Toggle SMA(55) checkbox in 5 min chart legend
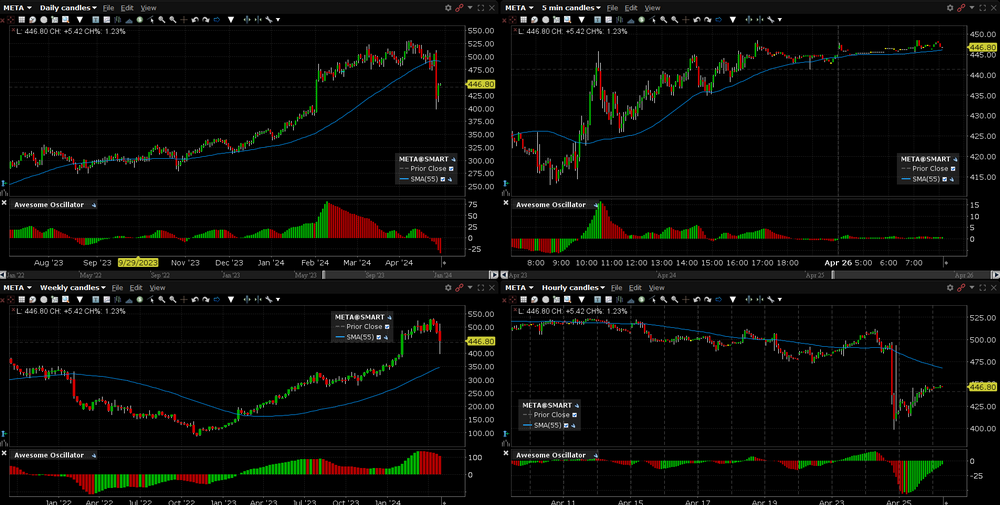 (x=944, y=179)
